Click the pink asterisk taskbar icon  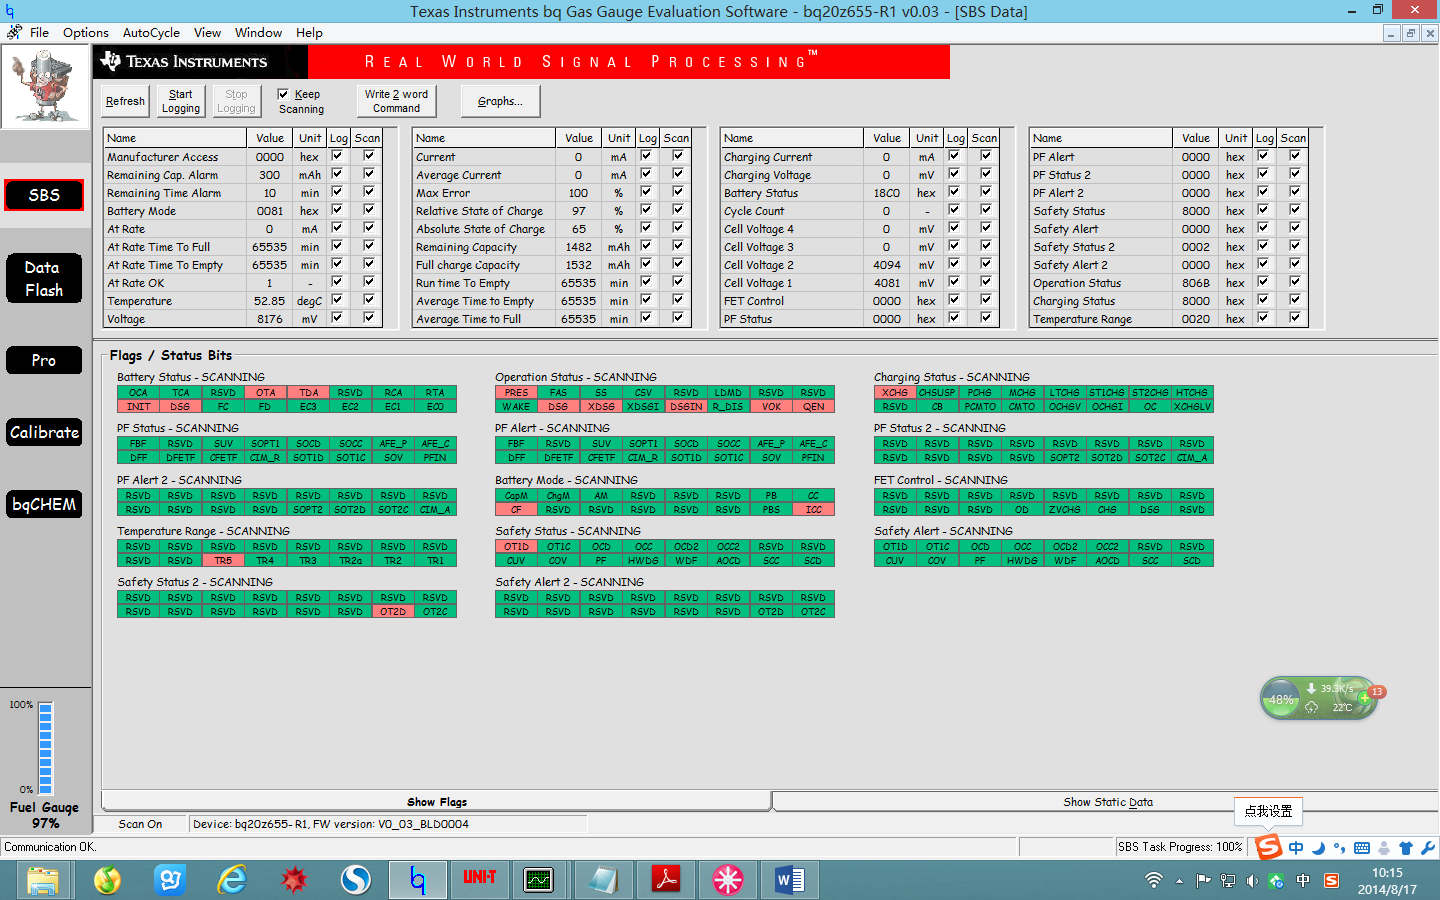click(728, 880)
